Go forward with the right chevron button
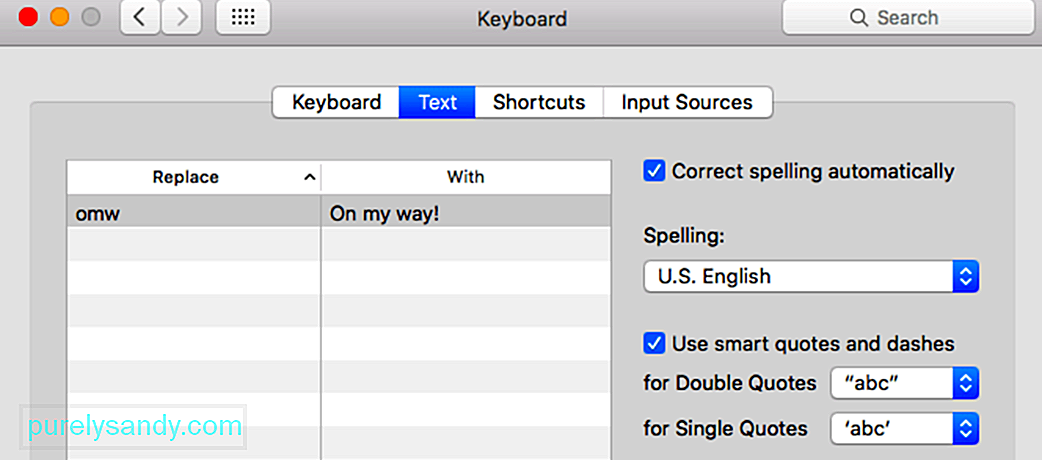 [x=181, y=17]
